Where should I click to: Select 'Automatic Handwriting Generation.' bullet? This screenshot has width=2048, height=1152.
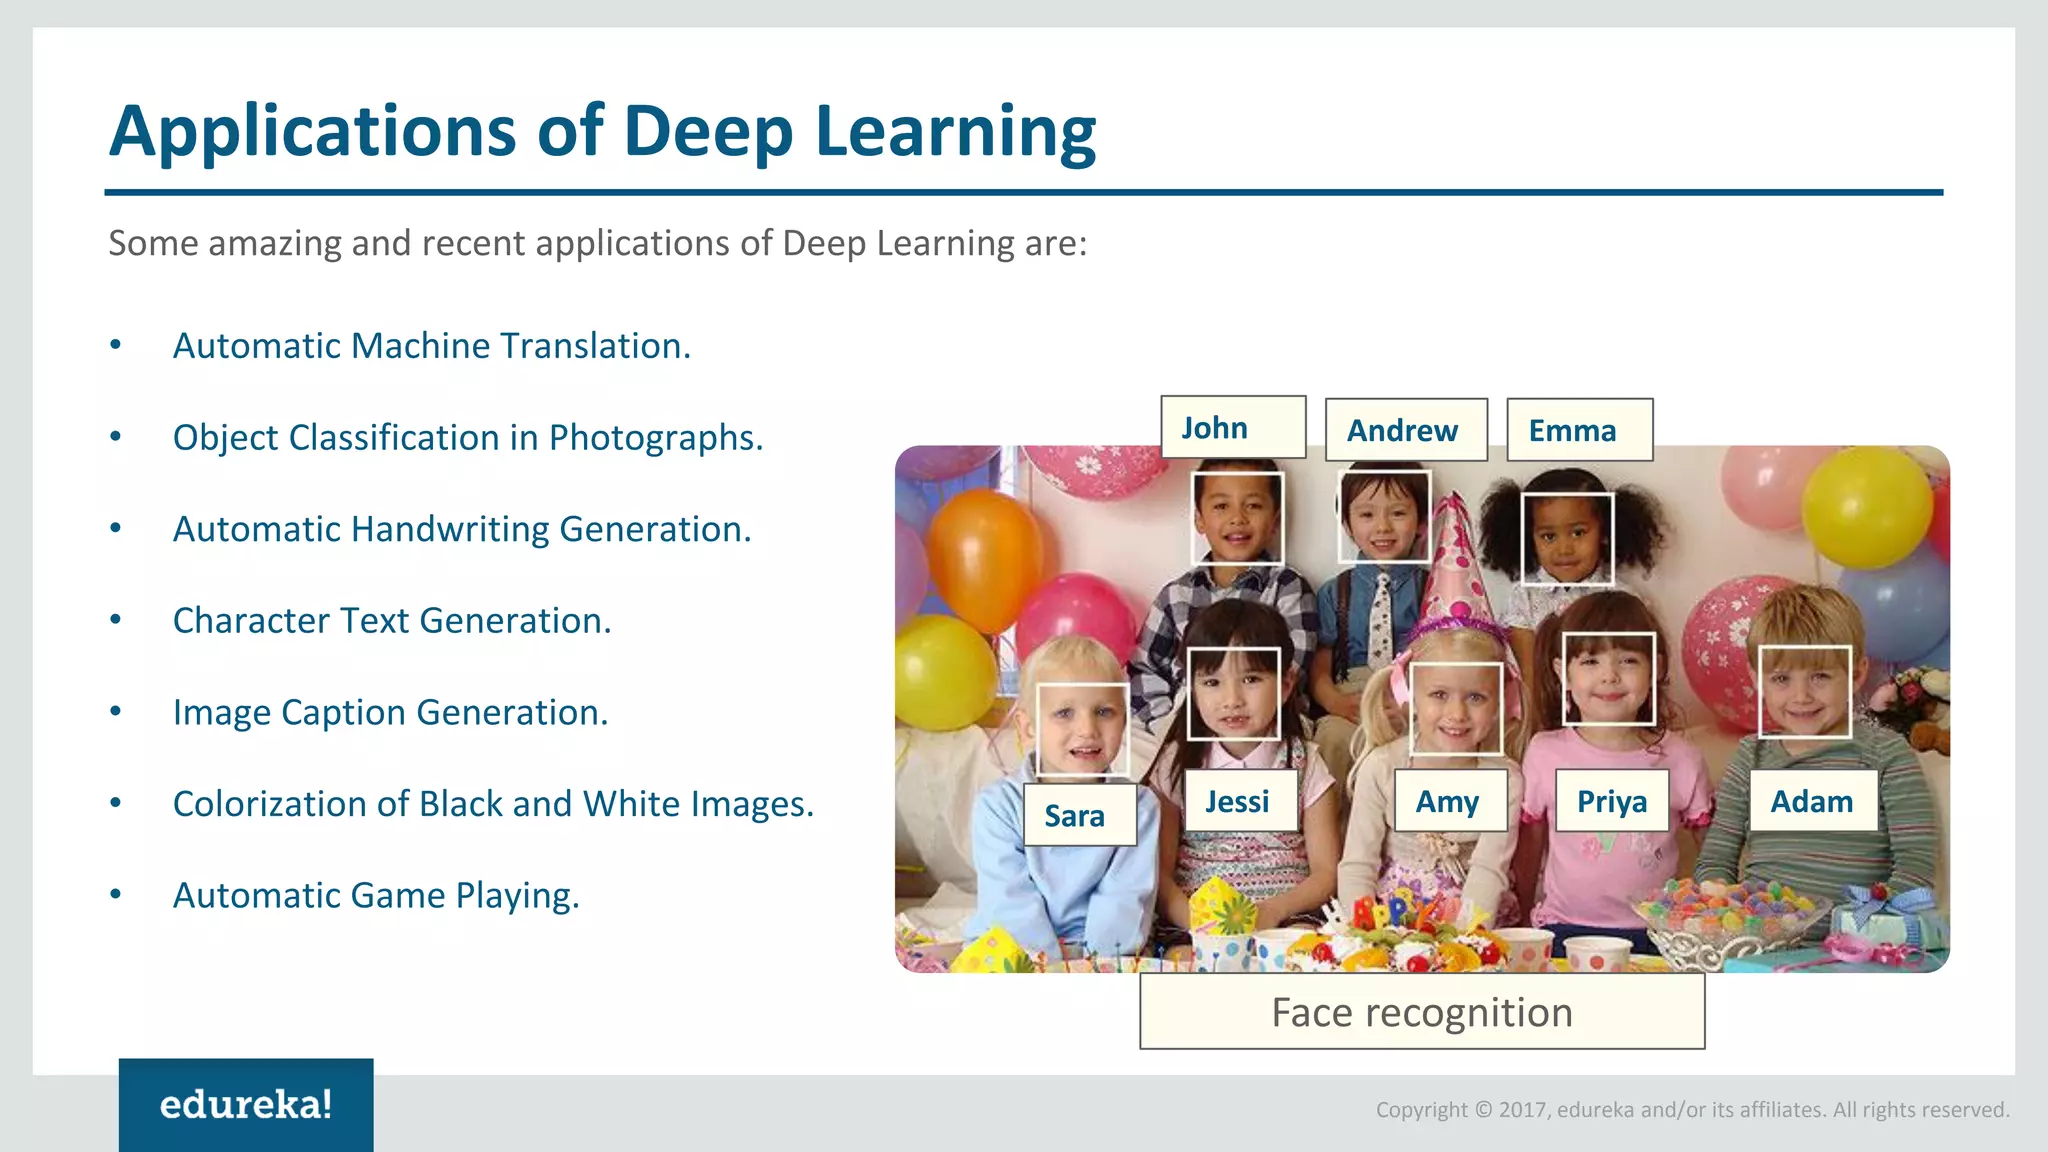[x=461, y=529]
